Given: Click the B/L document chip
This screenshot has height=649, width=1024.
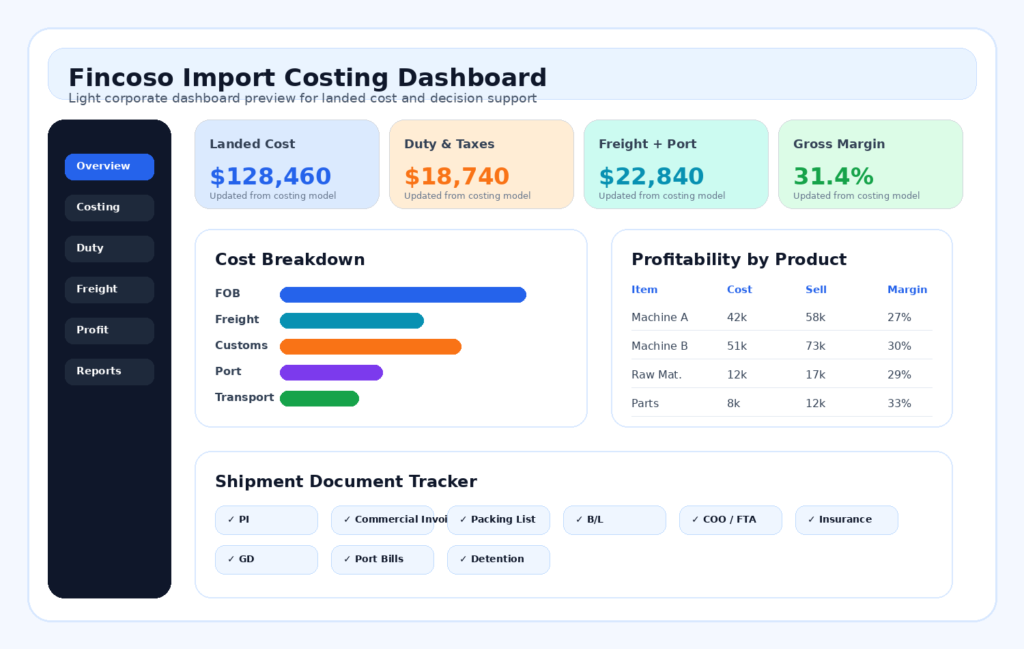Looking at the screenshot, I should 615,520.
